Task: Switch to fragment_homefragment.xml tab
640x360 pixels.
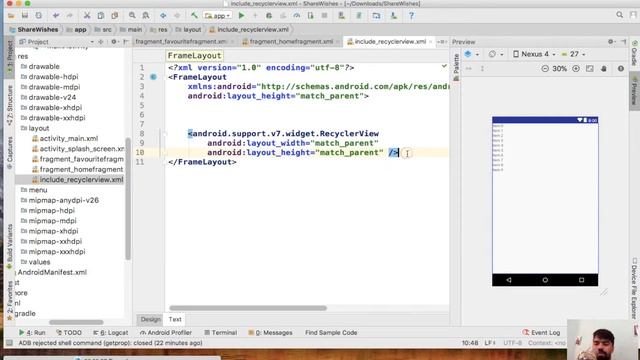Action: (x=291, y=42)
